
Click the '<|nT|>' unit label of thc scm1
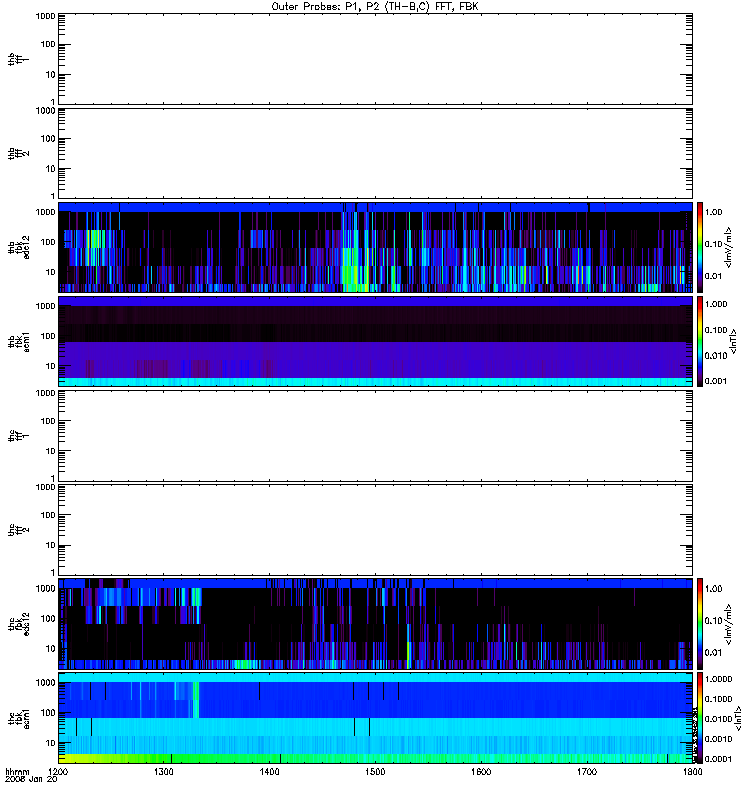point(737,718)
